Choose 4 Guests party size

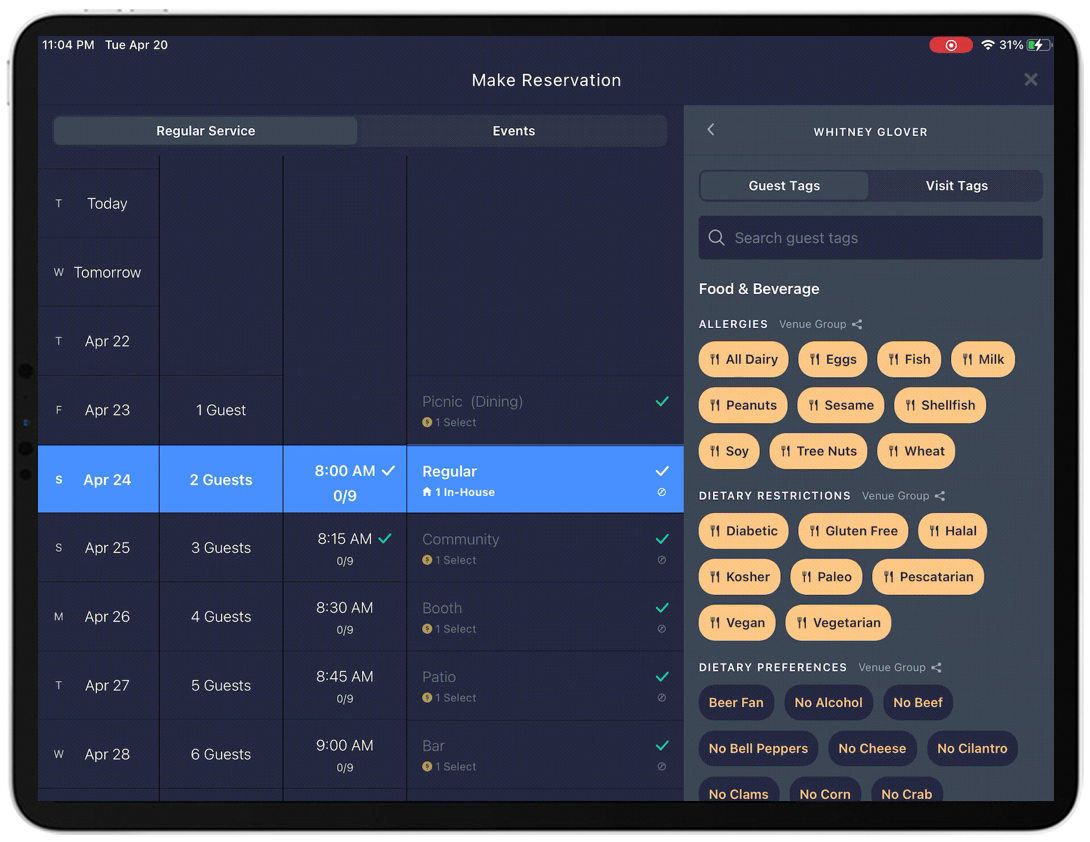click(x=221, y=617)
